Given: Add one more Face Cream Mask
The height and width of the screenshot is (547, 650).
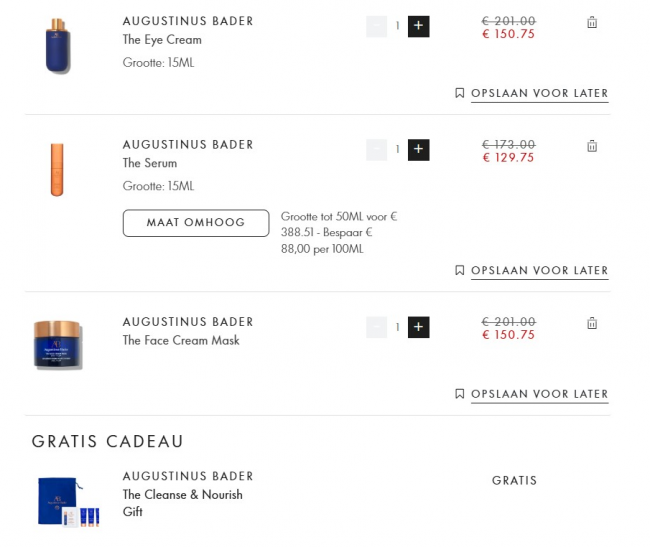Looking at the screenshot, I should click(x=419, y=327).
